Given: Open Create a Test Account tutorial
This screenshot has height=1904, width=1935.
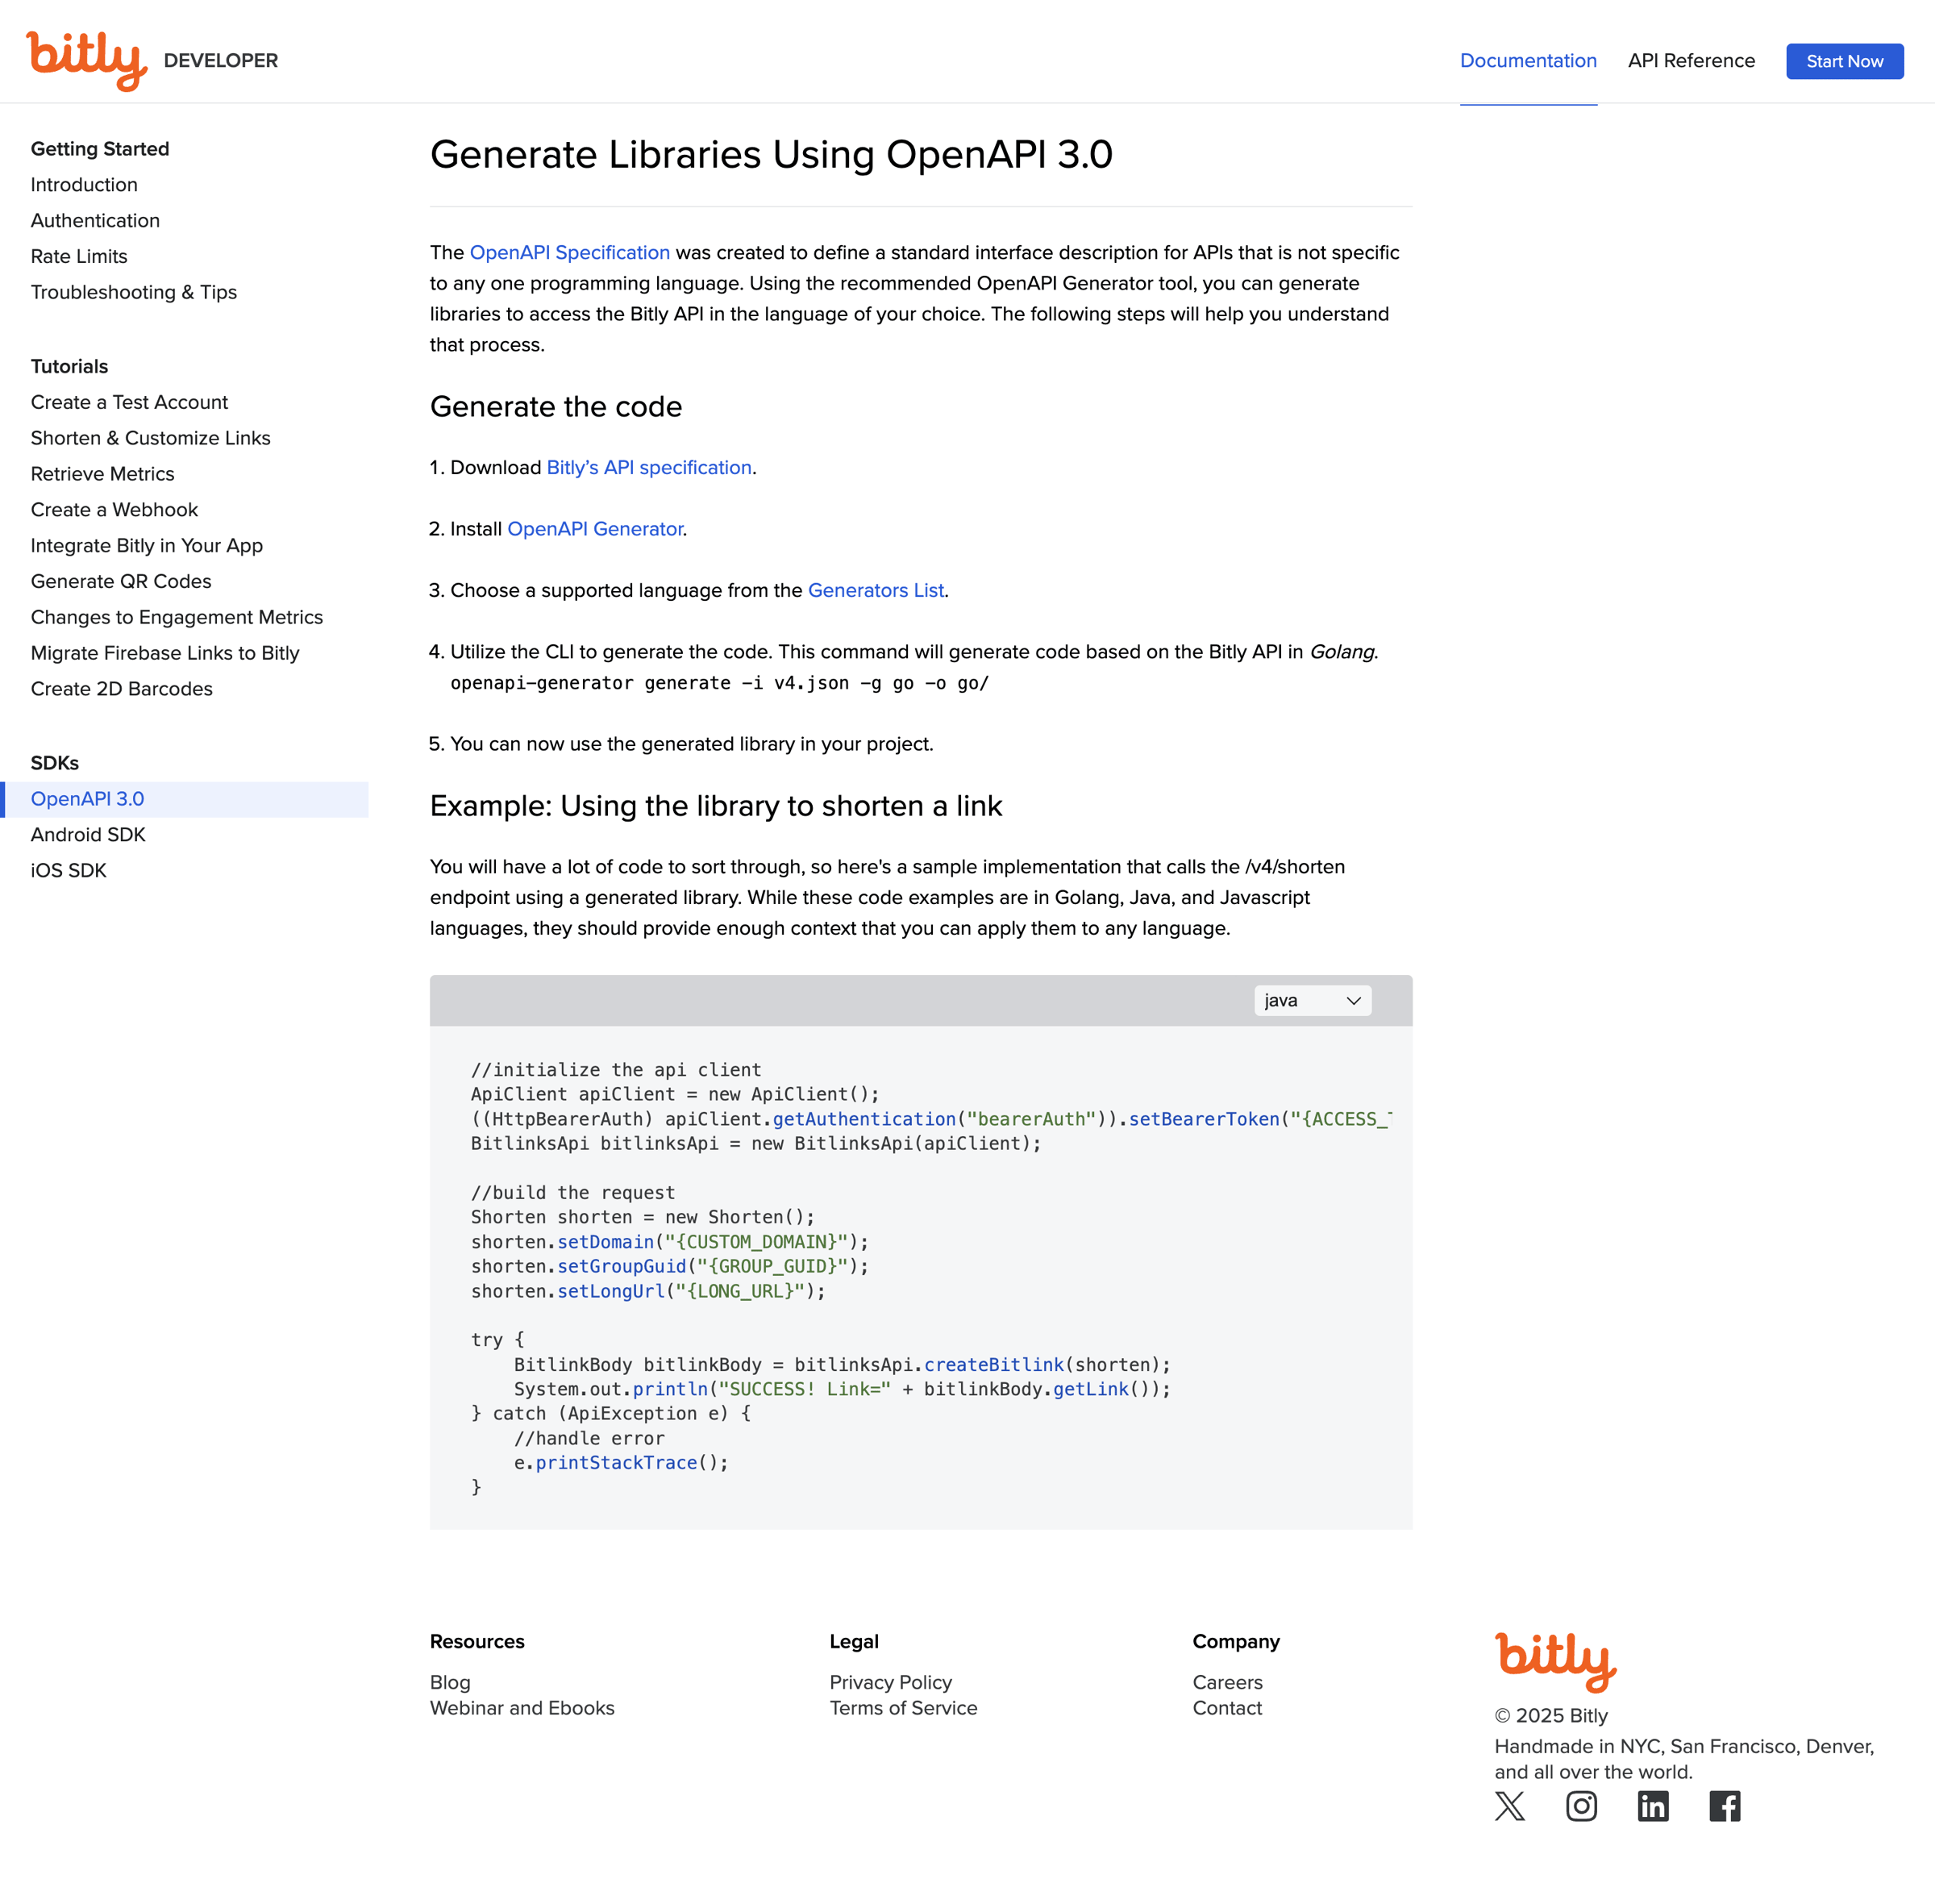Looking at the screenshot, I should pos(129,402).
